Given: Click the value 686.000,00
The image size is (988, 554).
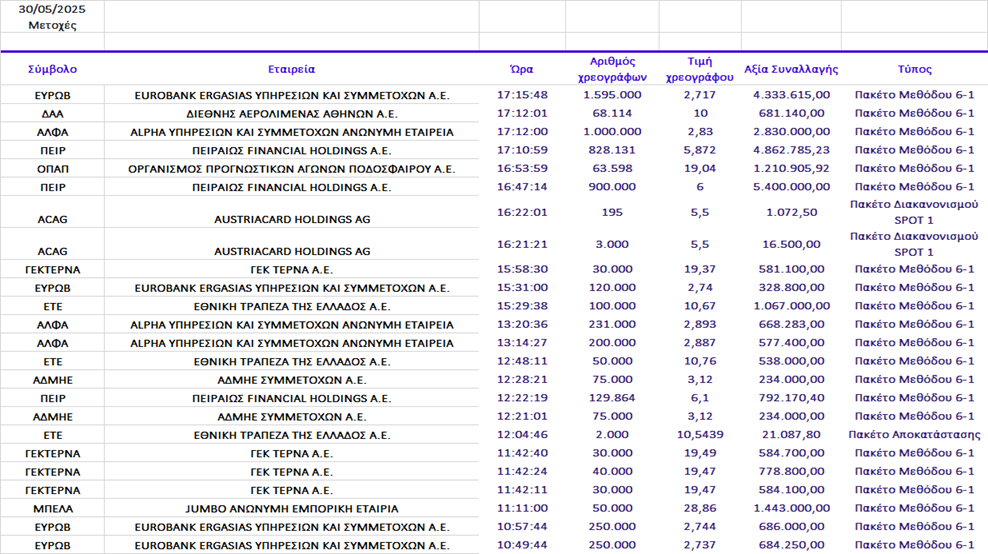Looking at the screenshot, I should click(x=791, y=526).
